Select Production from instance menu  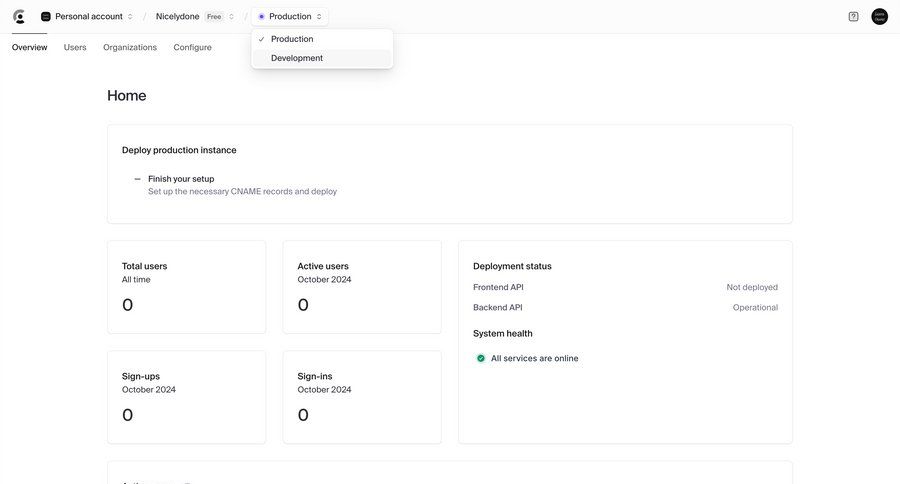(x=322, y=39)
